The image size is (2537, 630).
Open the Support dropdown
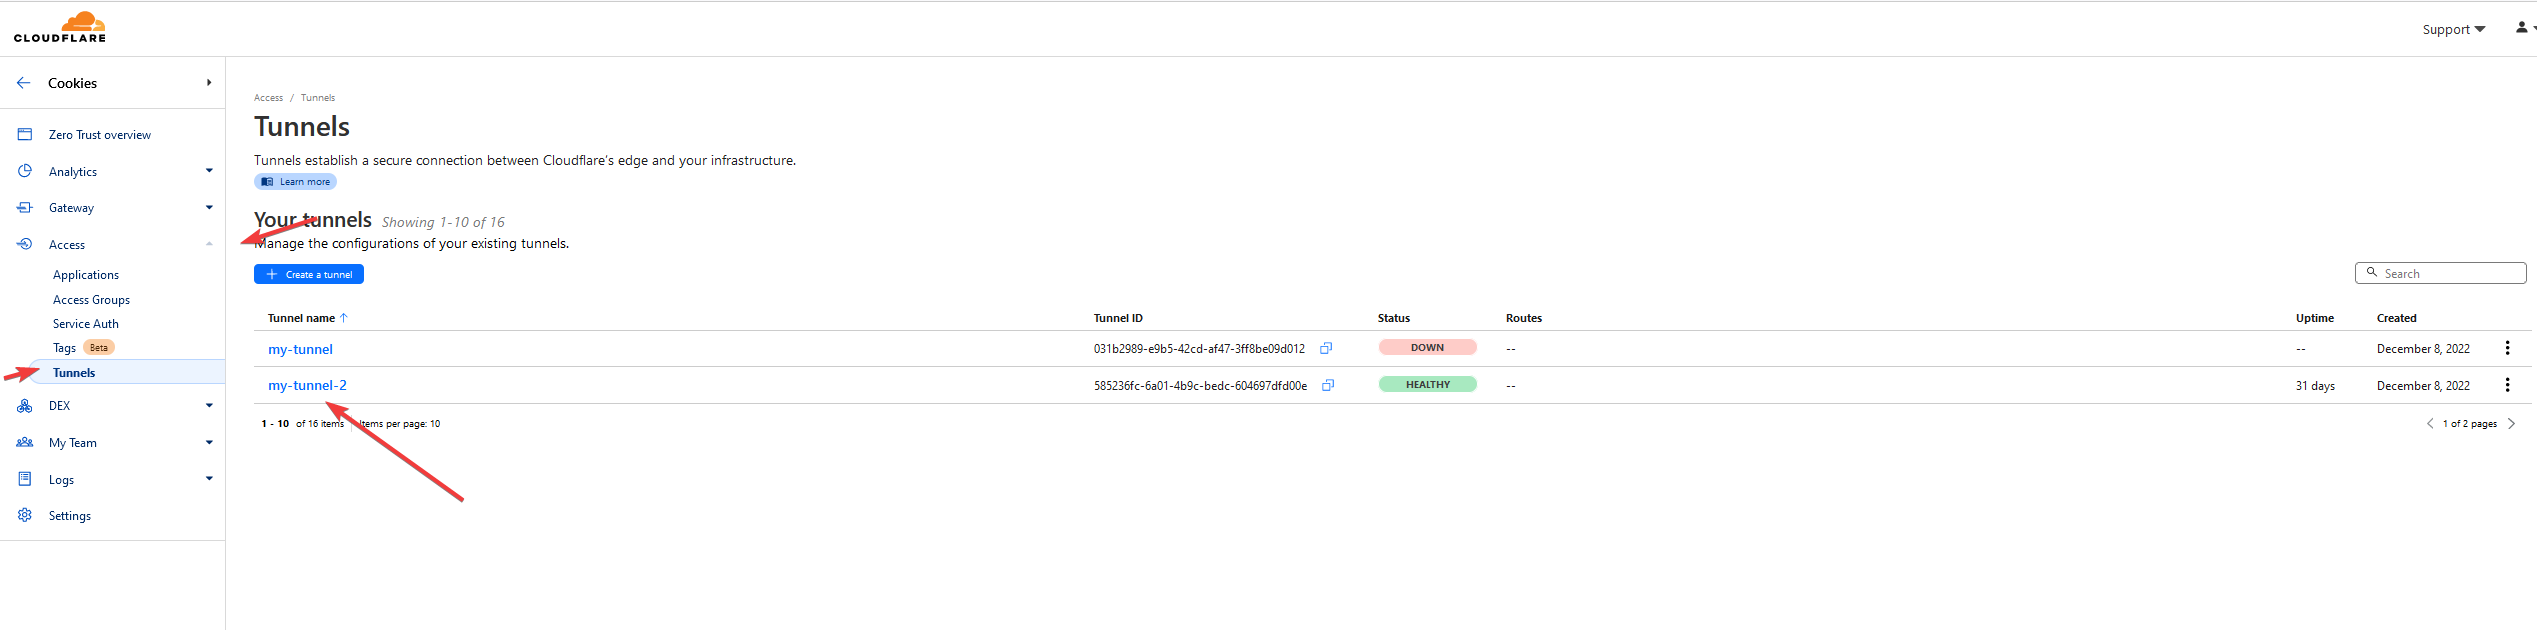click(x=2454, y=29)
